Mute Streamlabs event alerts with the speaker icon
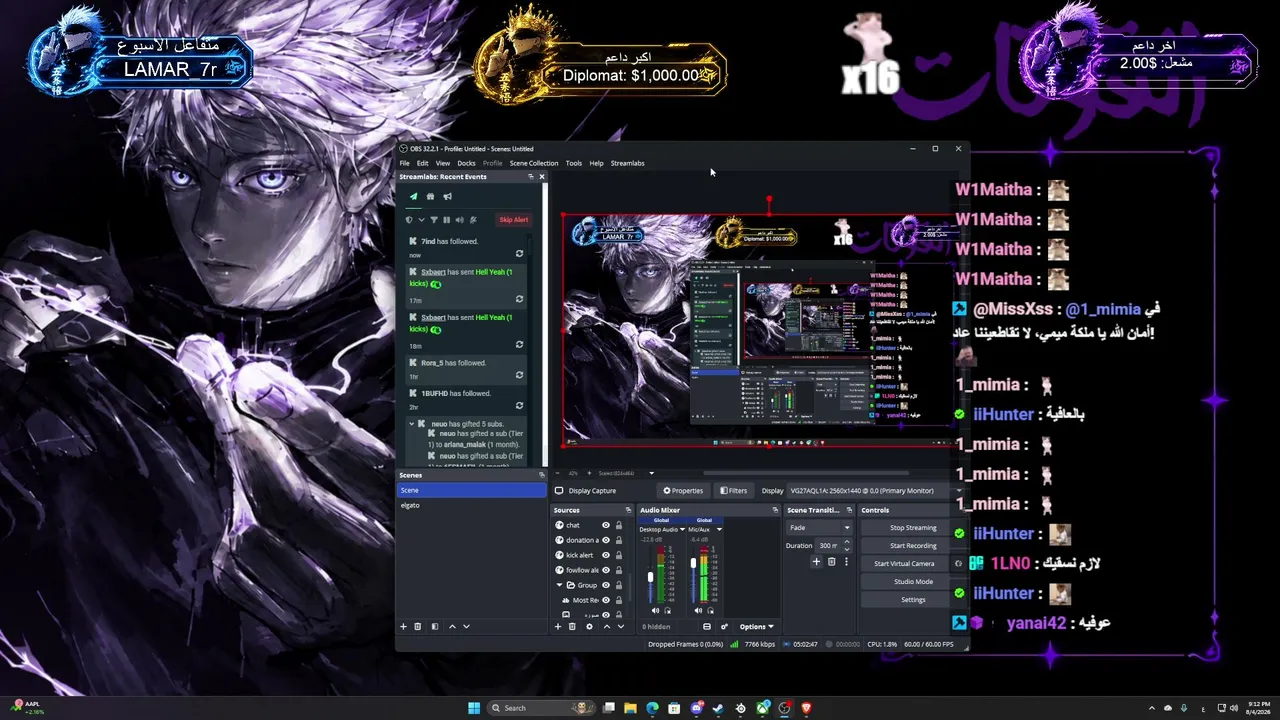1280x720 pixels. click(459, 220)
